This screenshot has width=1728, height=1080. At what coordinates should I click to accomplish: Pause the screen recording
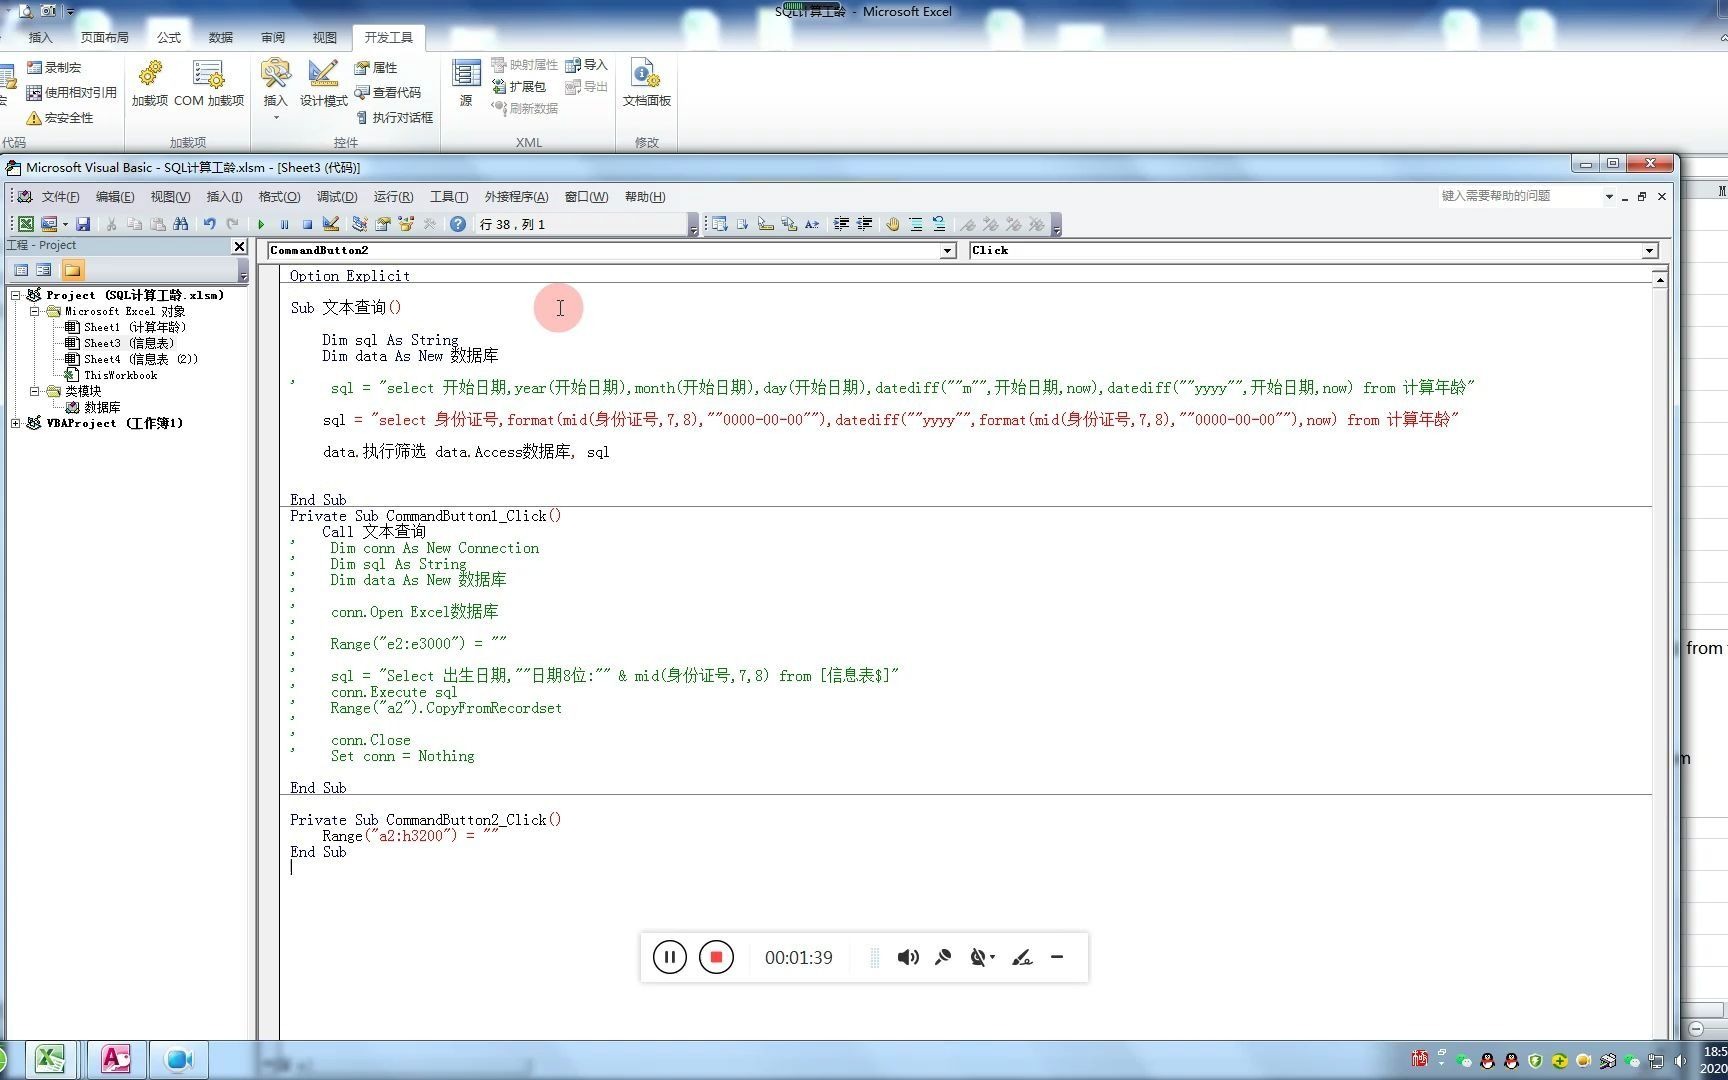pos(668,957)
